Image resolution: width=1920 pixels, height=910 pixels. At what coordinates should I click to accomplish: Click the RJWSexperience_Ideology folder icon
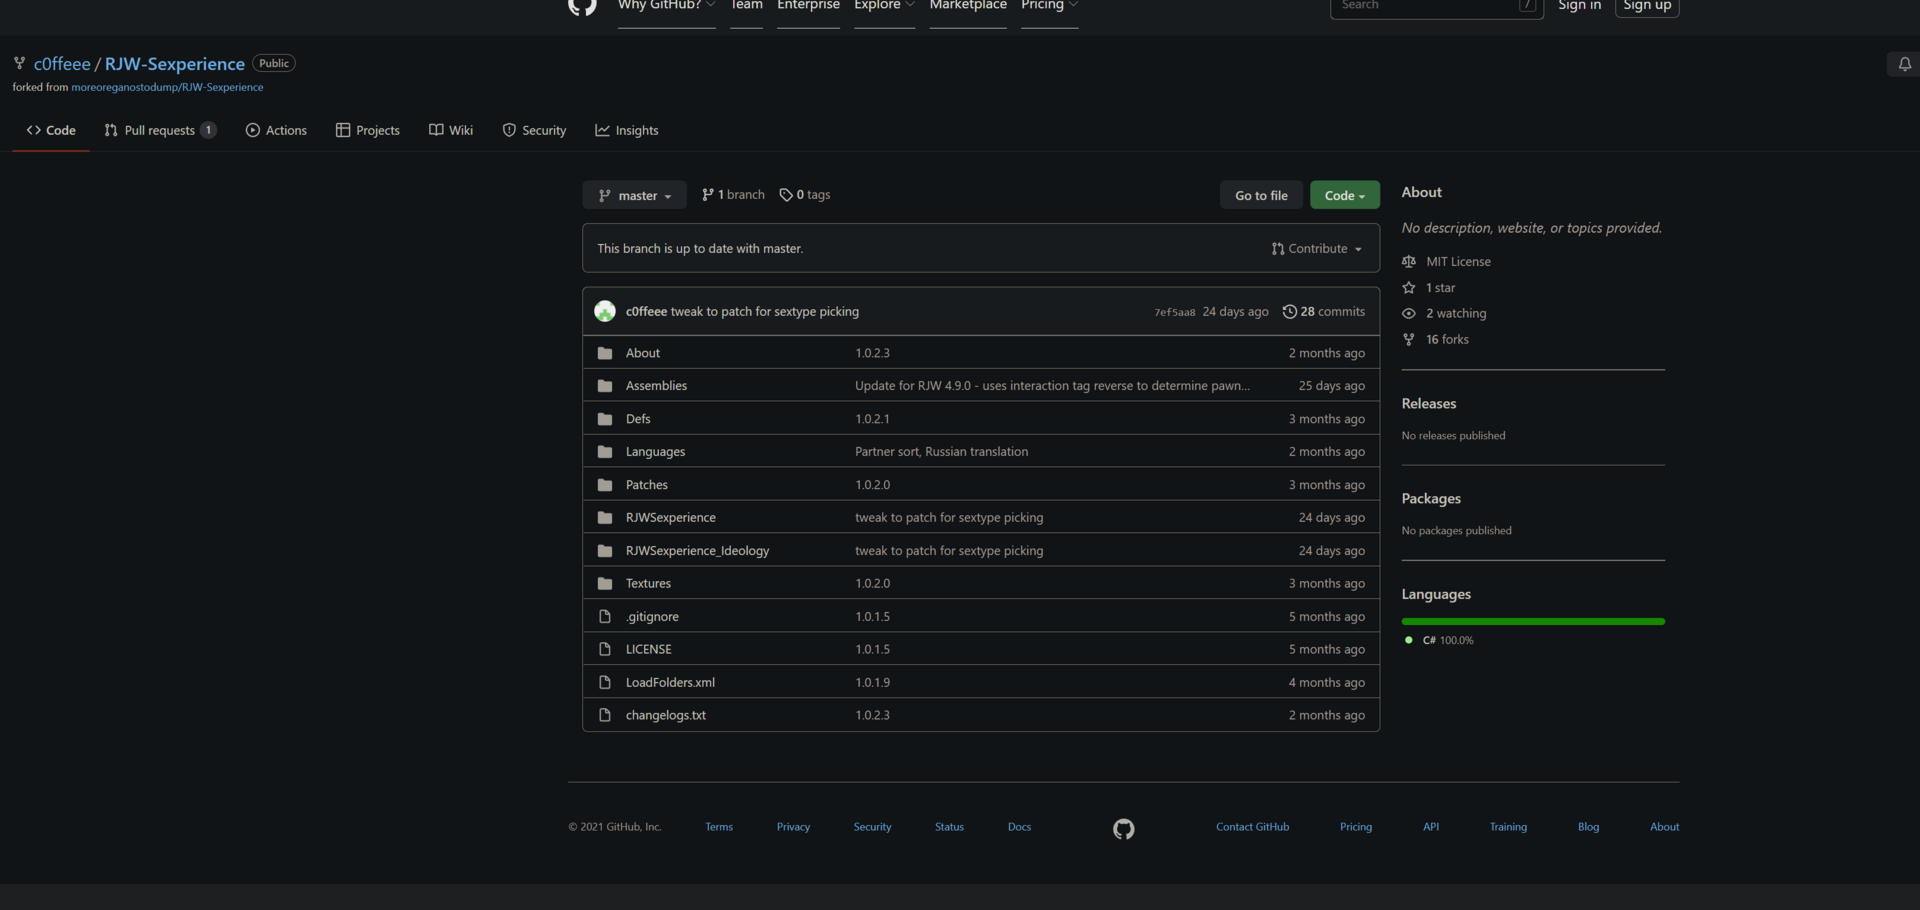pos(605,551)
